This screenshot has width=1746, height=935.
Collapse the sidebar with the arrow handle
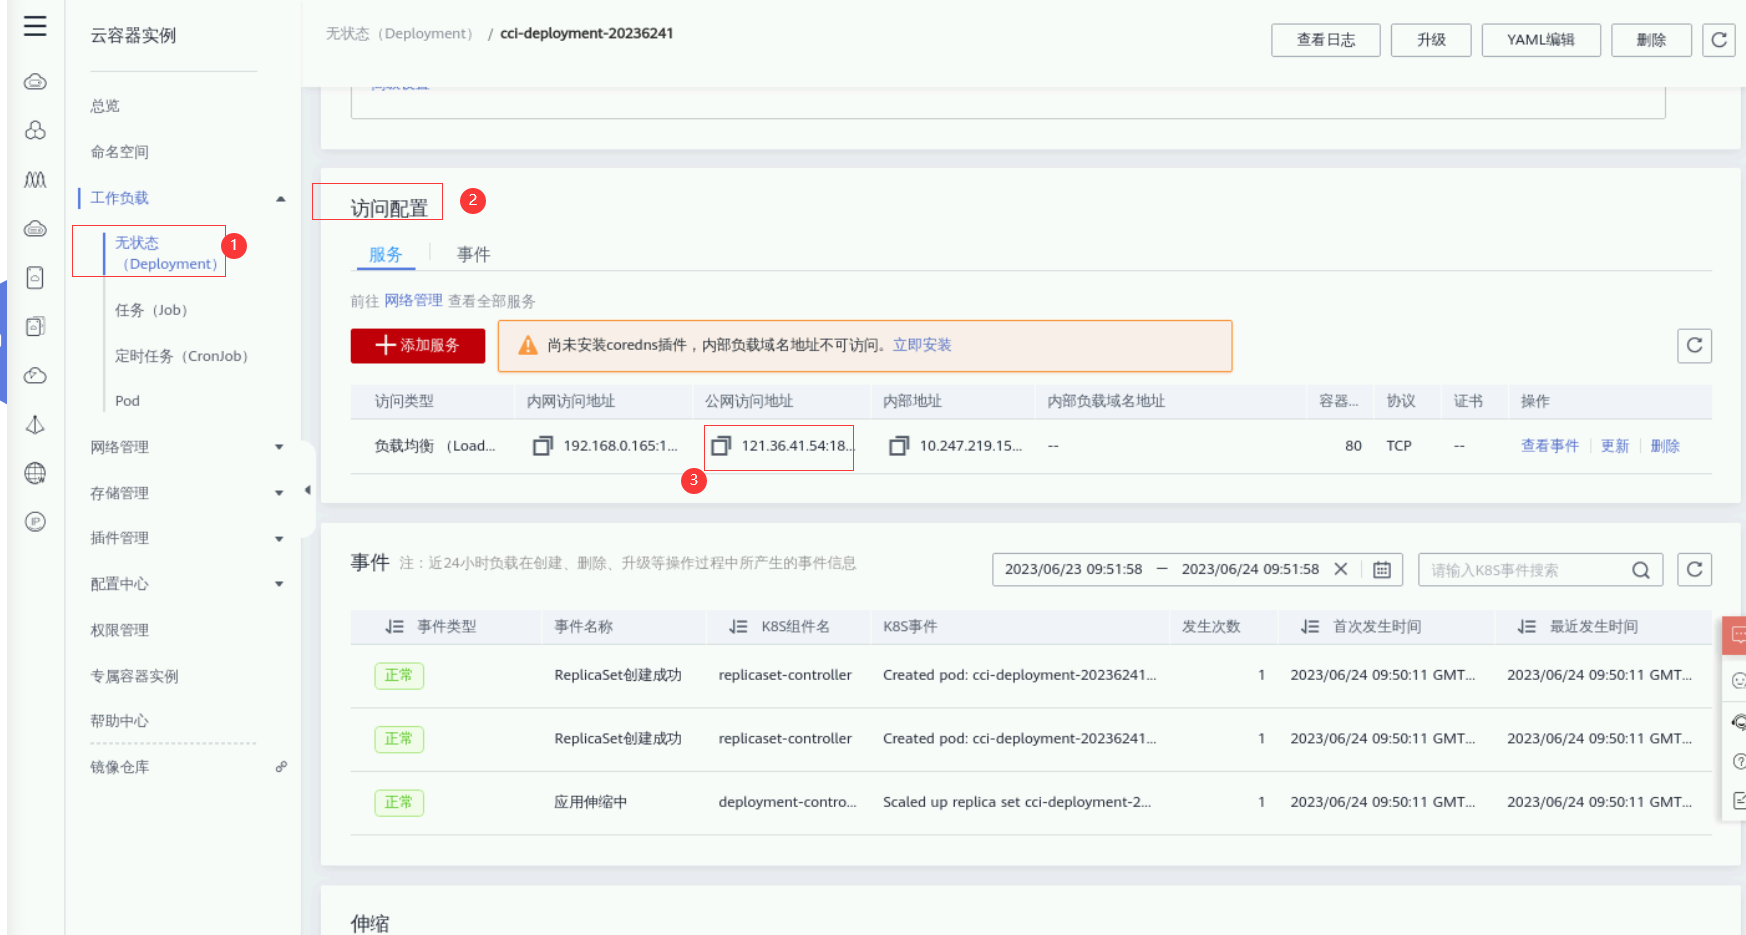(308, 490)
